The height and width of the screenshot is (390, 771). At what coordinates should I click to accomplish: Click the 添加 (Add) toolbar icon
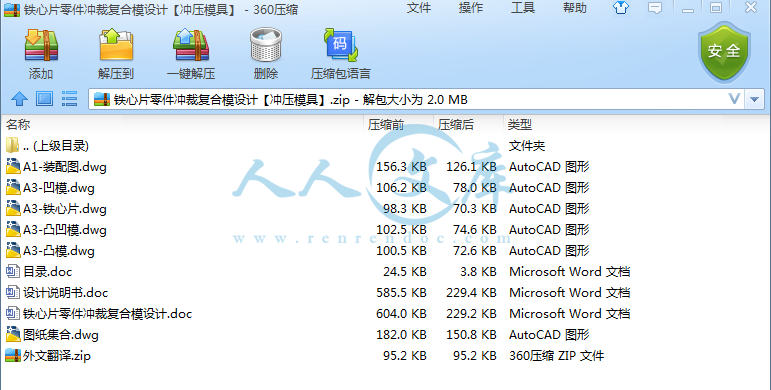pos(41,46)
